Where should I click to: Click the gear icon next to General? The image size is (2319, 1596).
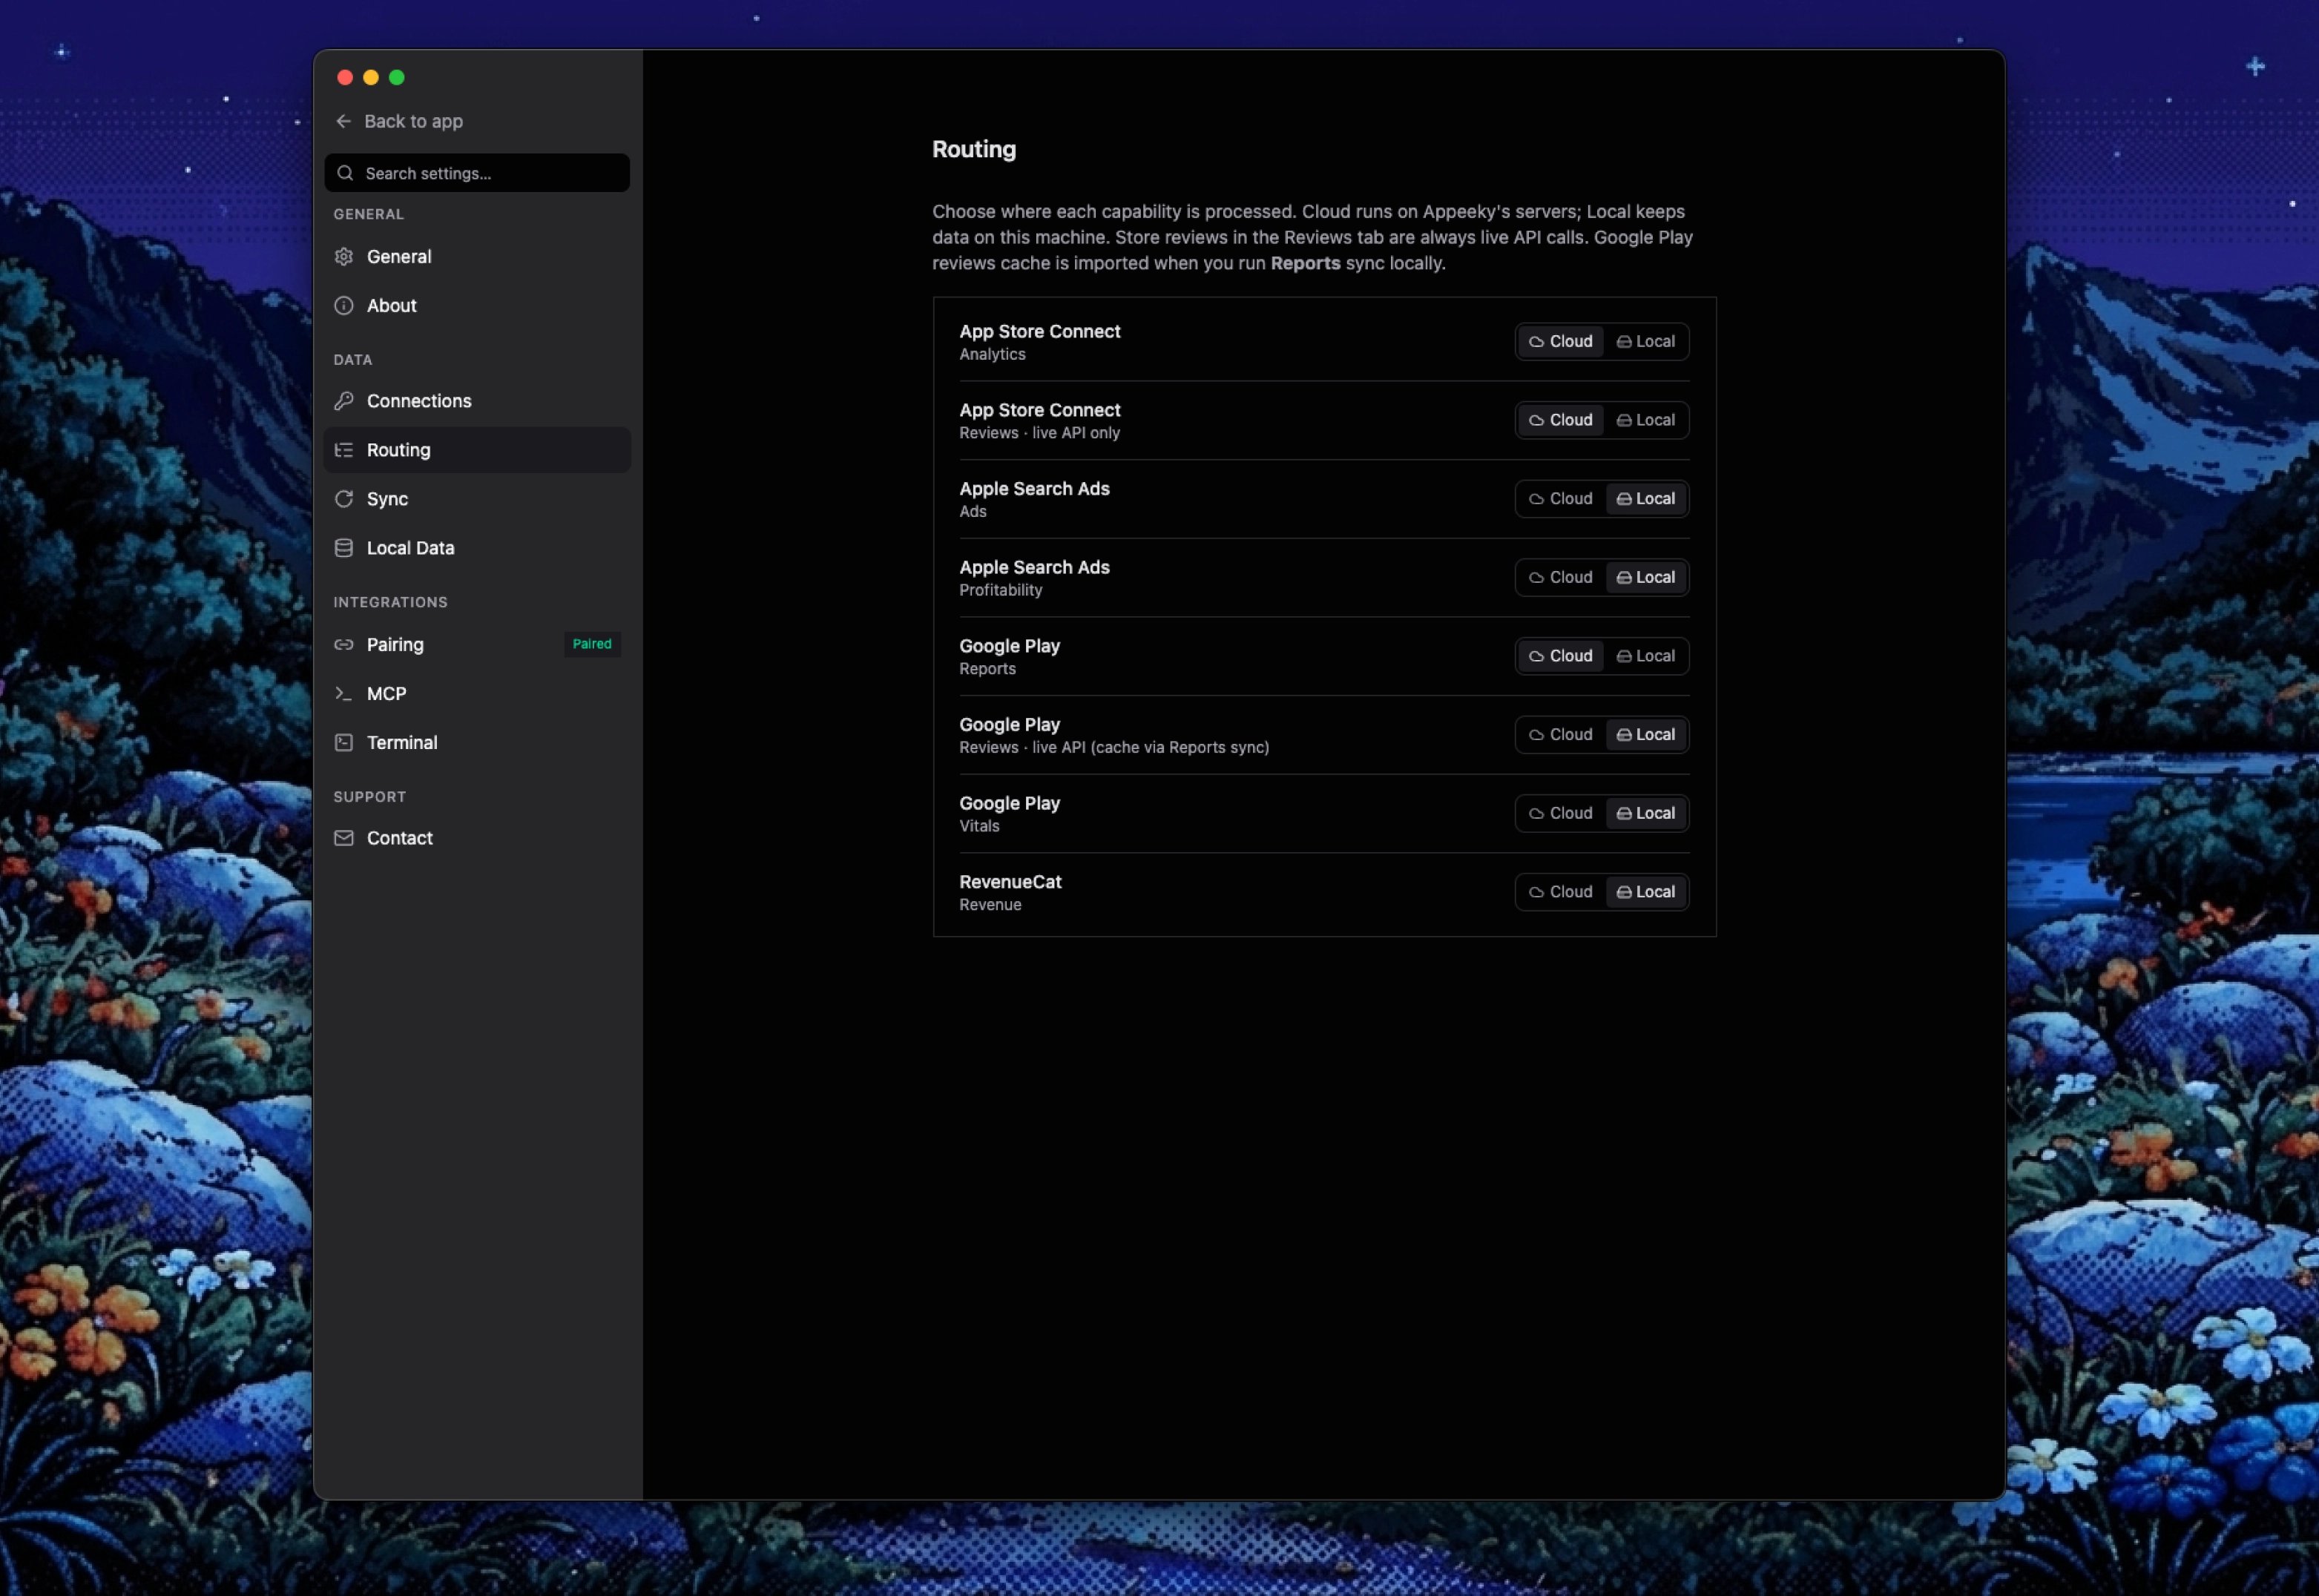click(x=344, y=257)
